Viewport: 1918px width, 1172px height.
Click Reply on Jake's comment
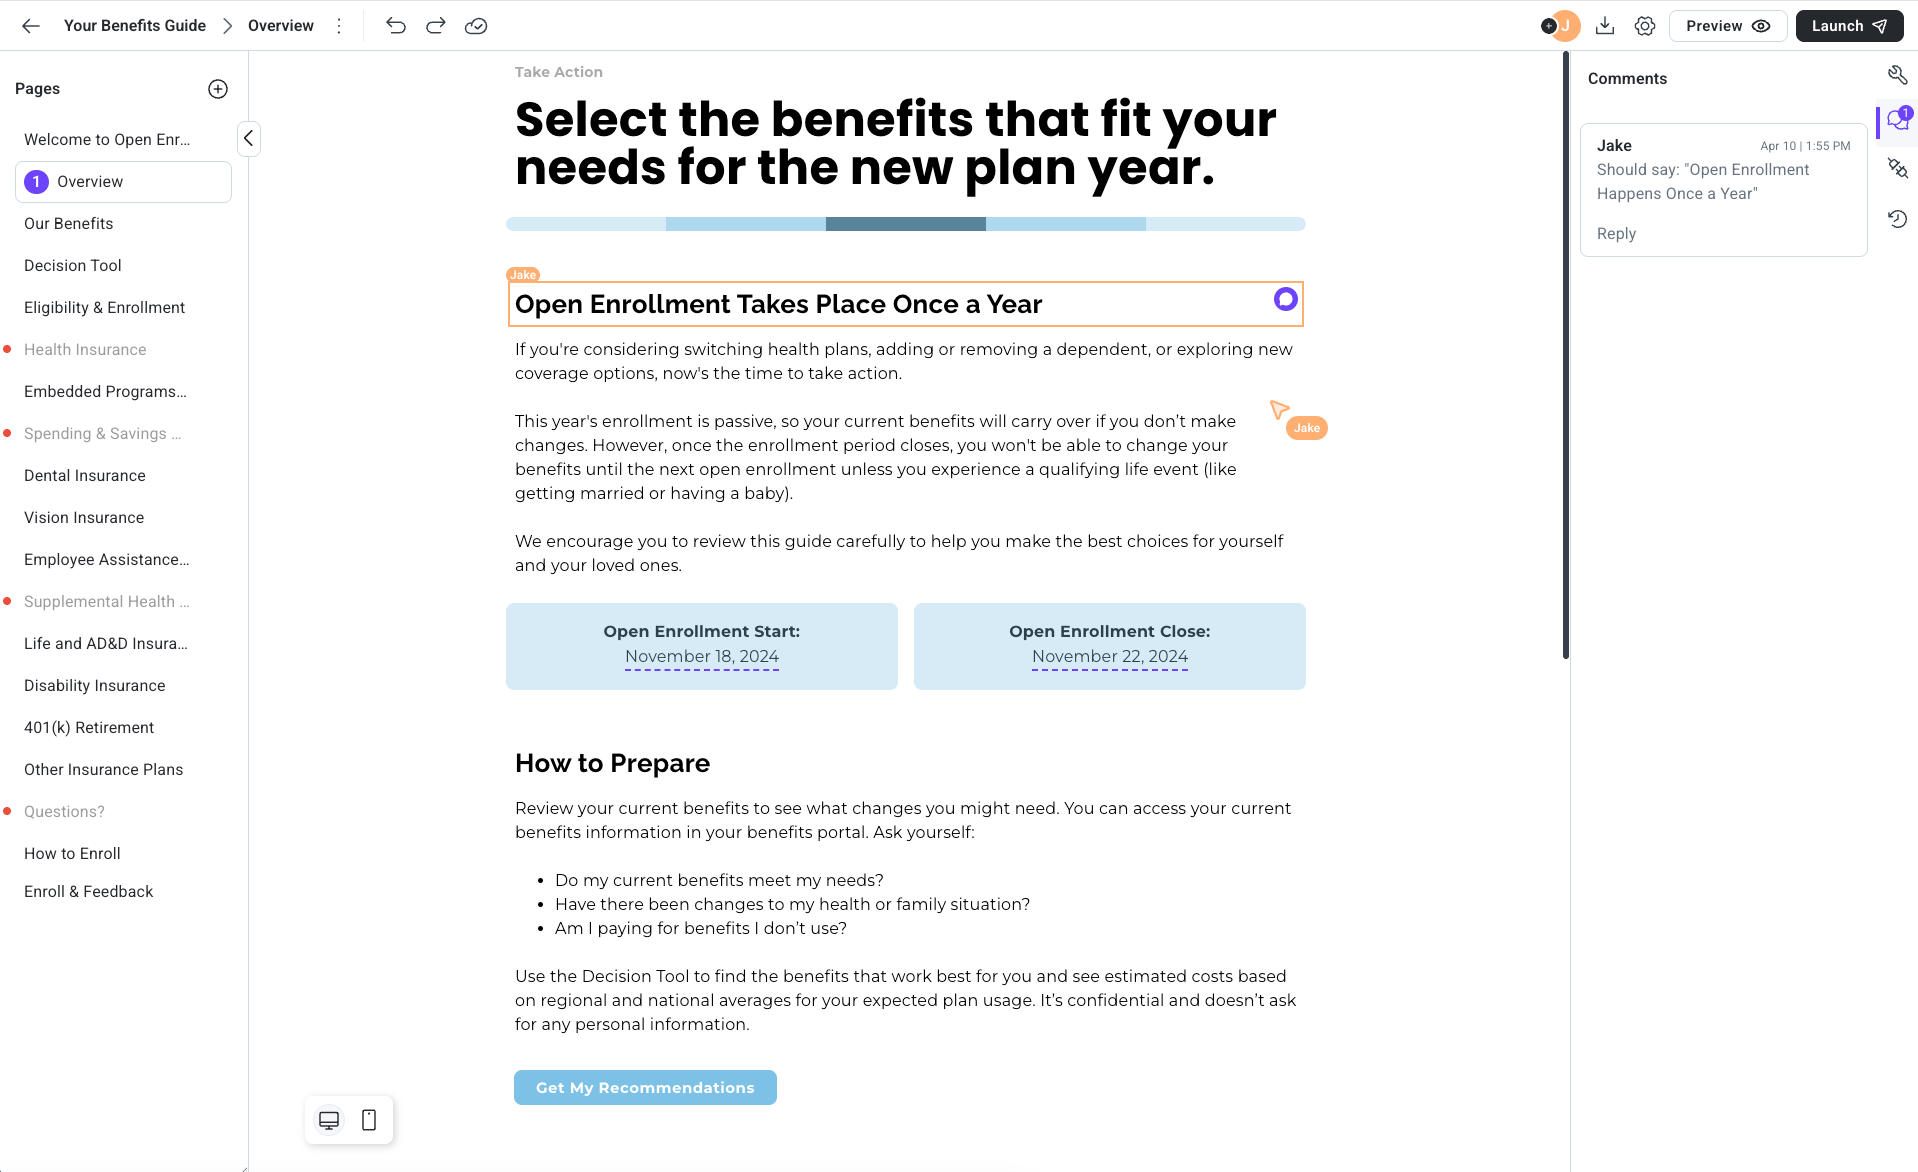click(x=1616, y=233)
